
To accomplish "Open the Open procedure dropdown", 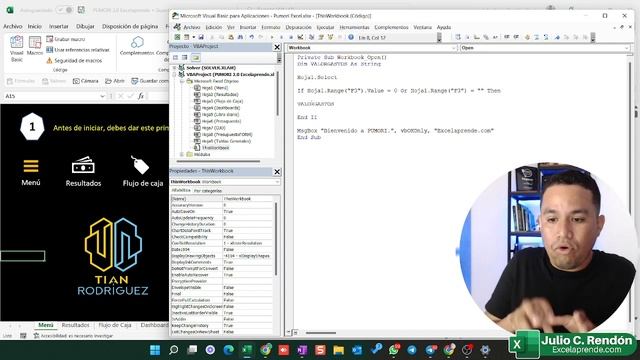I will pyautogui.click(x=627, y=48).
